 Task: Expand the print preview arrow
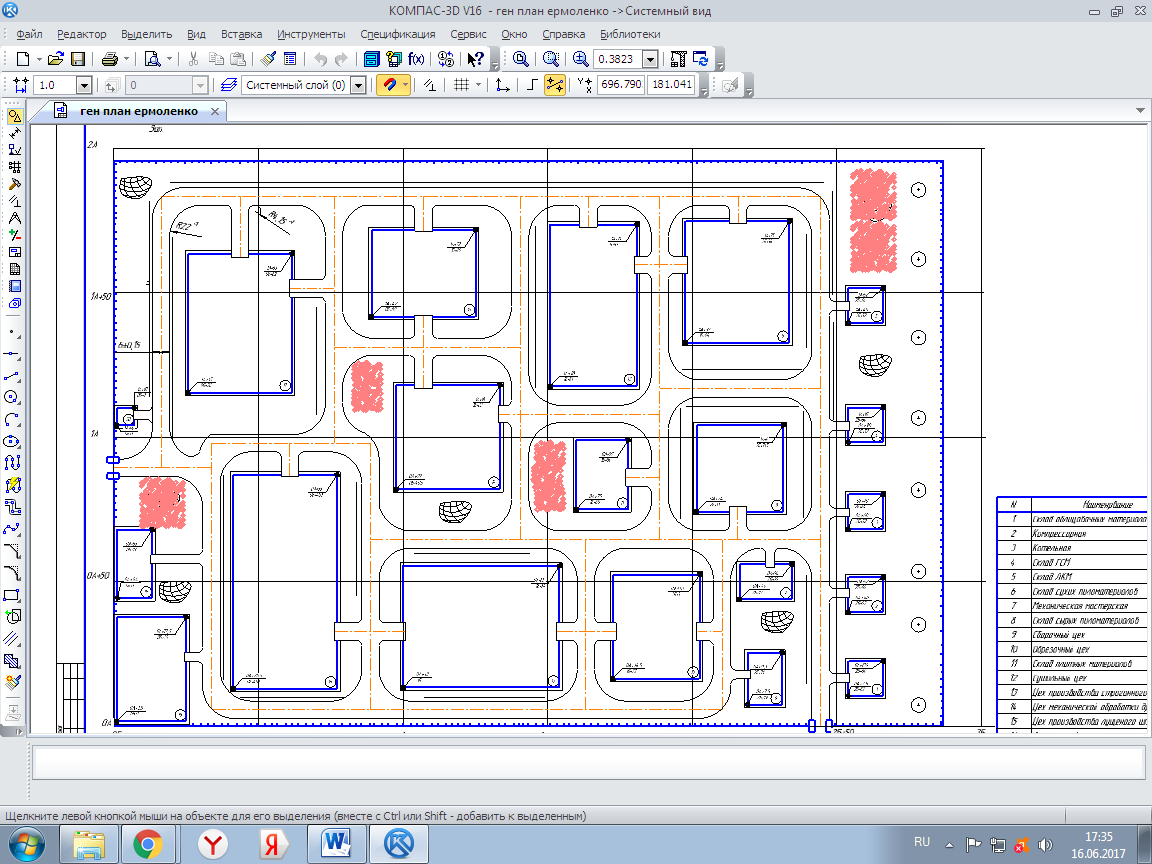(x=169, y=59)
